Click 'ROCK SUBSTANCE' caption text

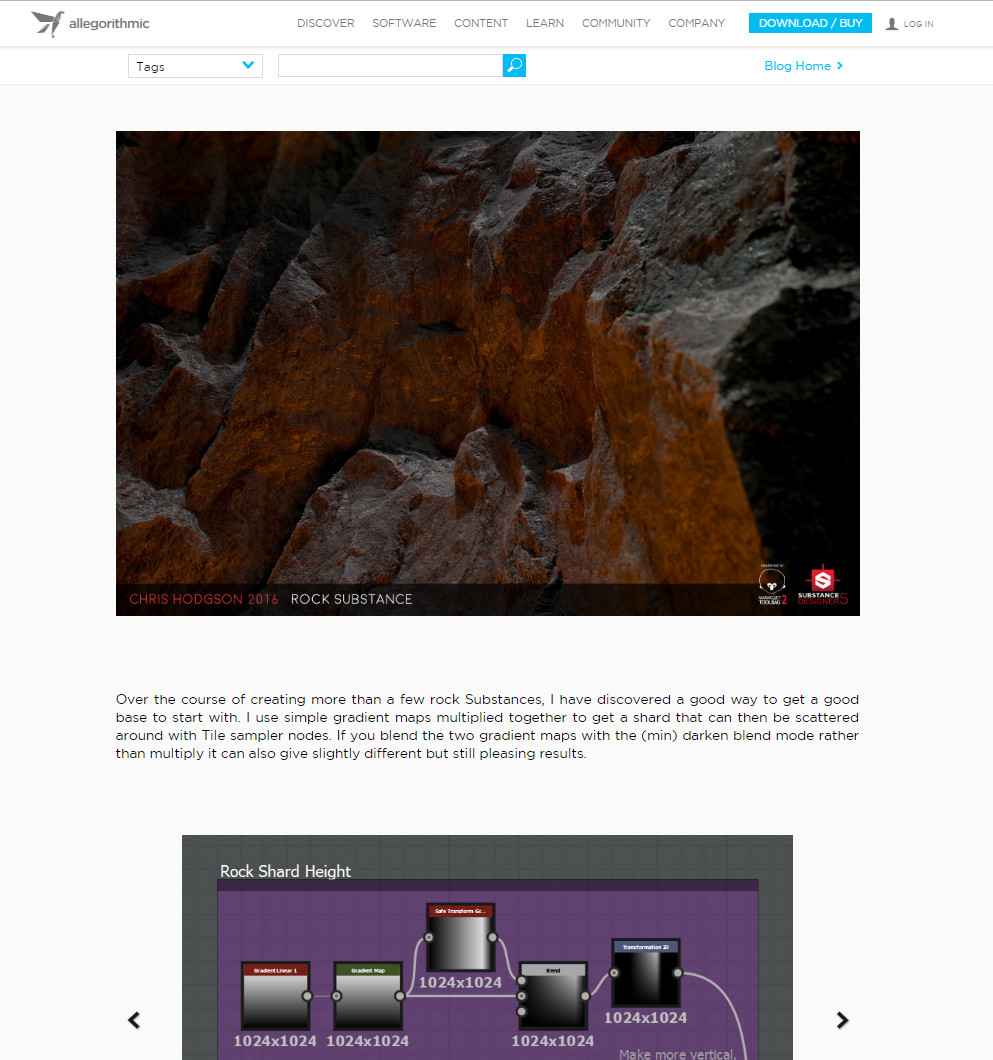[x=352, y=599]
